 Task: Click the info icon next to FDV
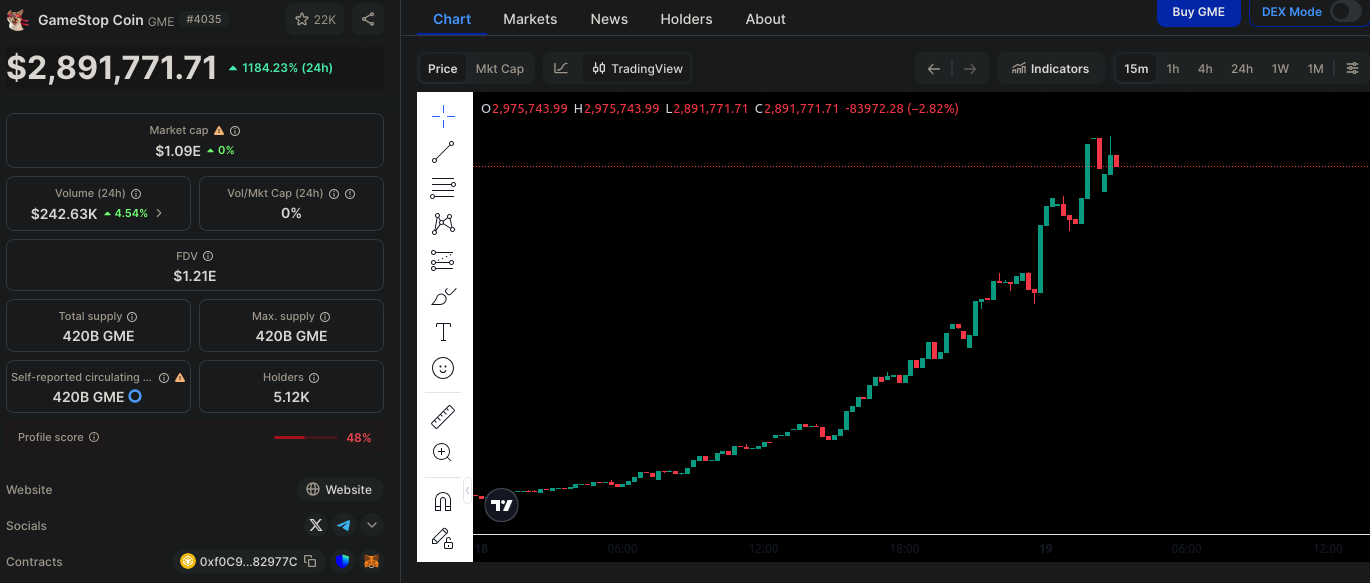[208, 256]
